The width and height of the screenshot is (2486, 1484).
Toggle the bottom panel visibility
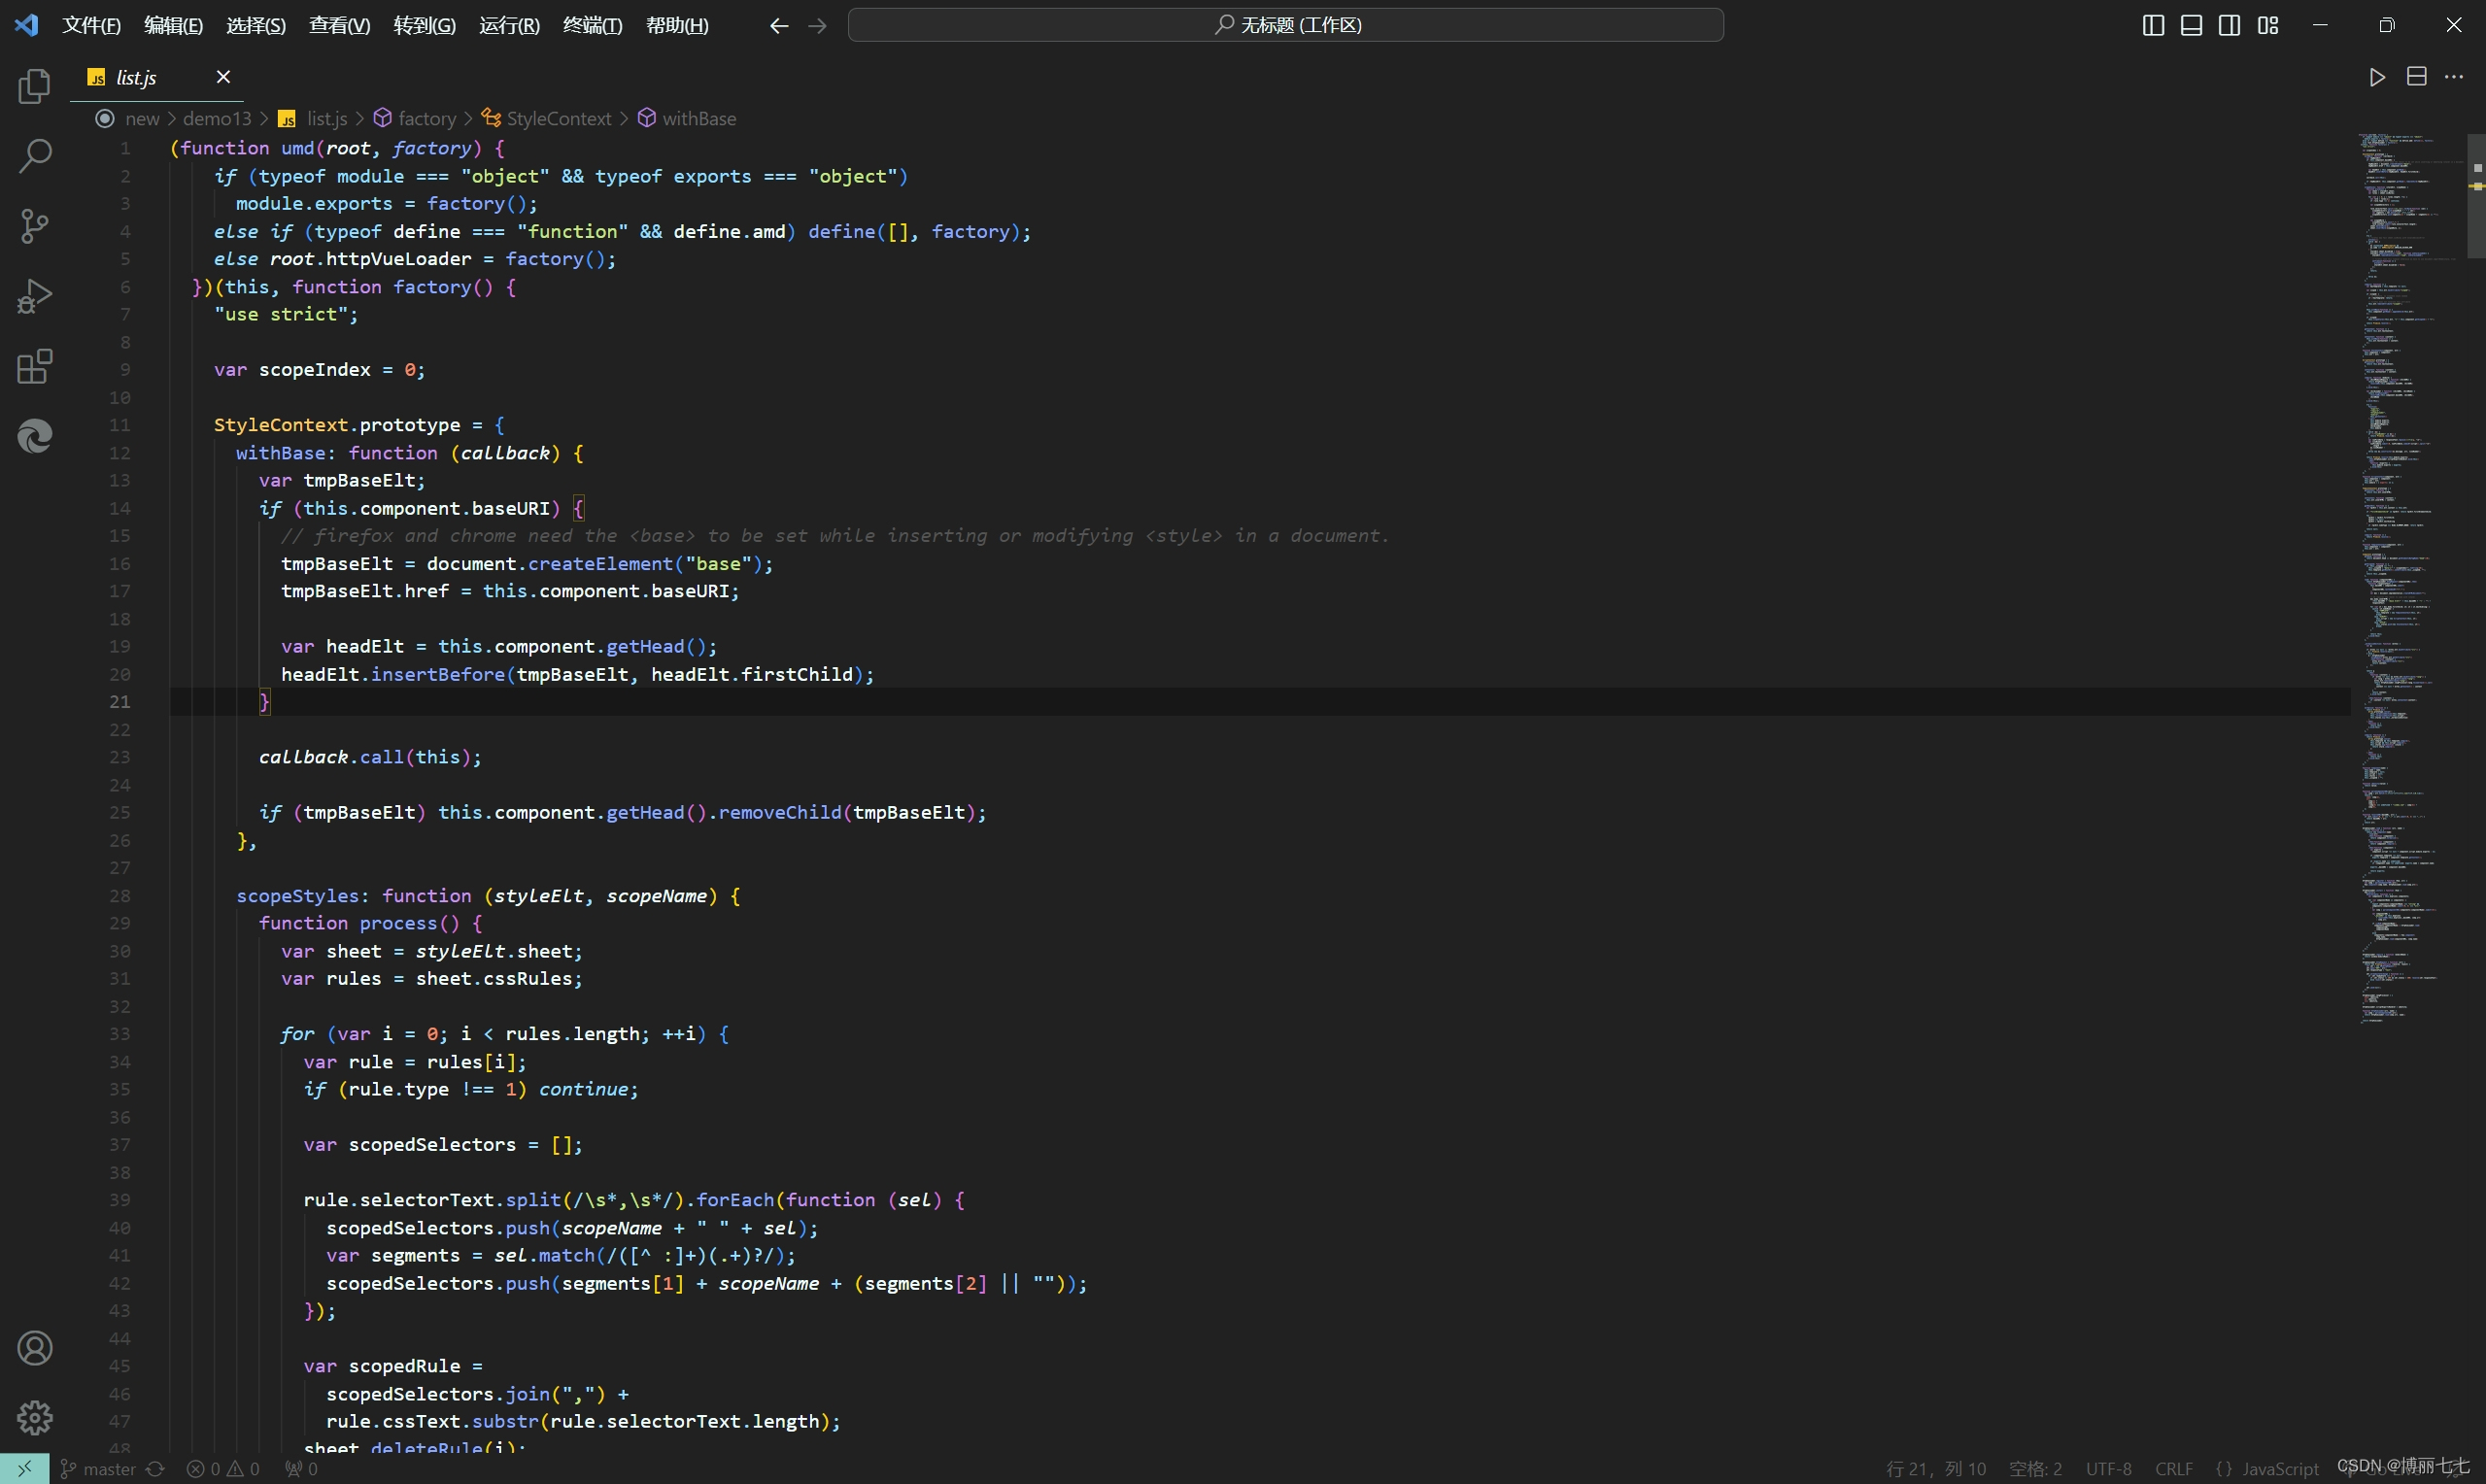click(2191, 25)
